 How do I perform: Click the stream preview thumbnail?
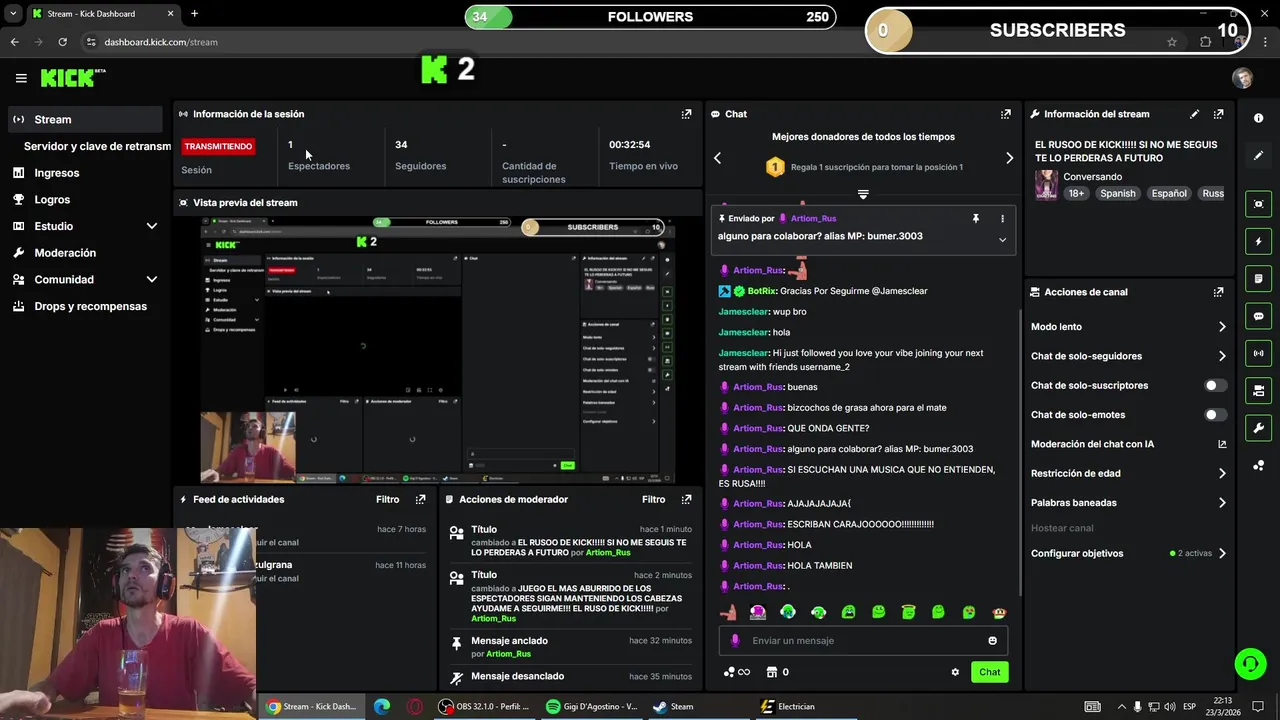pyautogui.click(x=438, y=350)
